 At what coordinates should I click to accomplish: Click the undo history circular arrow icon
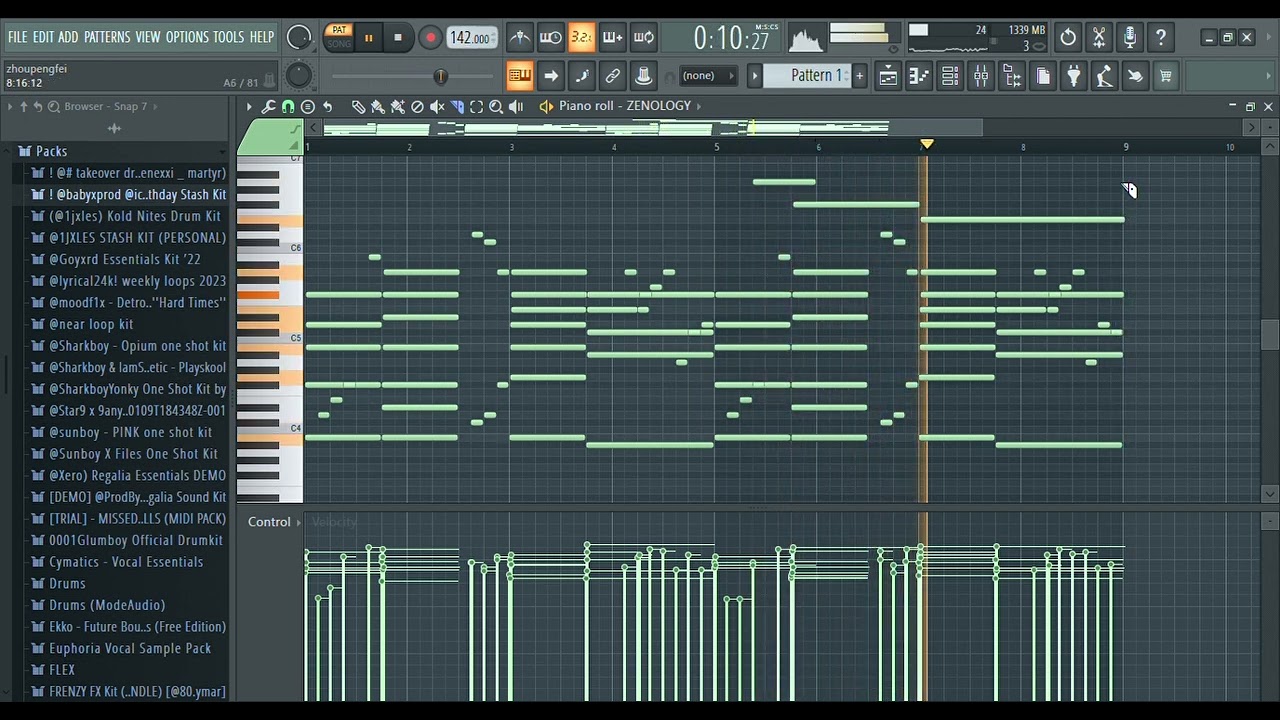pyautogui.click(x=1068, y=38)
